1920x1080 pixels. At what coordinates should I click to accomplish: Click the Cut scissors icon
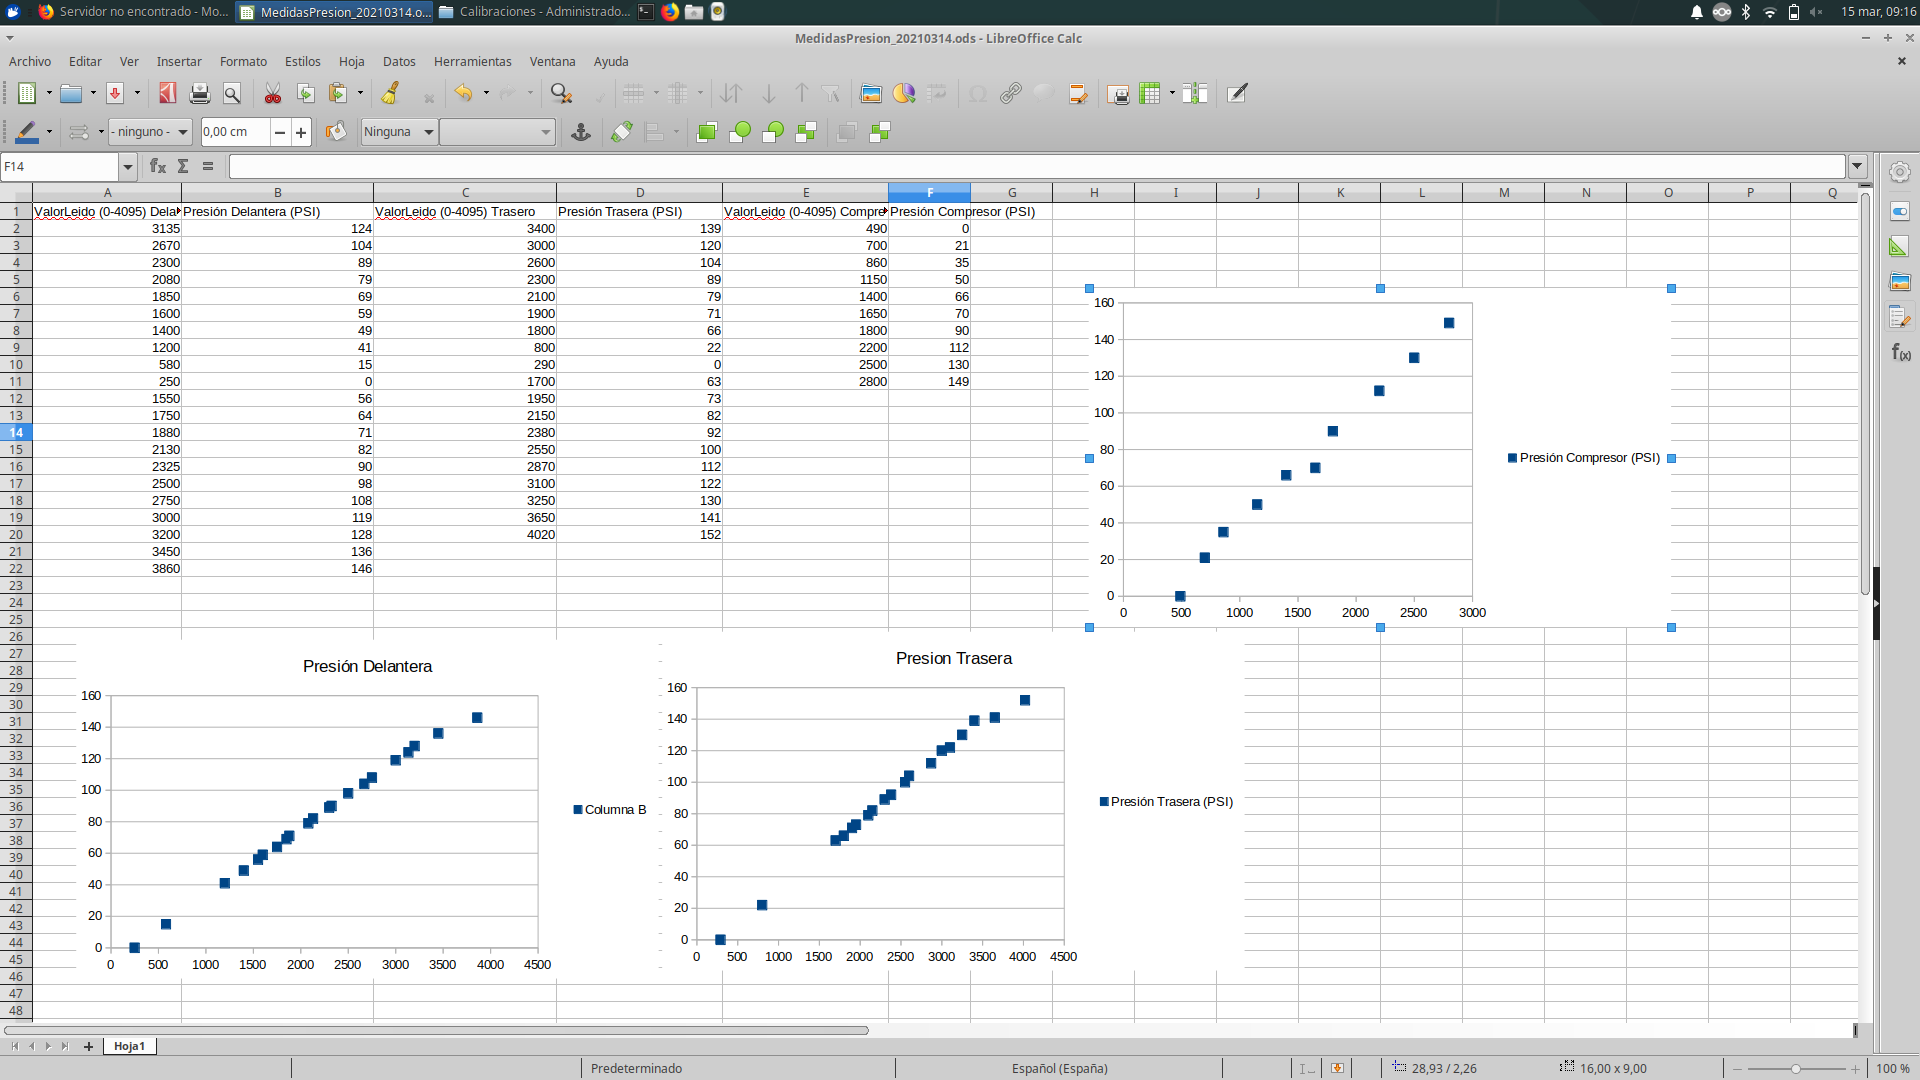pos(272,94)
